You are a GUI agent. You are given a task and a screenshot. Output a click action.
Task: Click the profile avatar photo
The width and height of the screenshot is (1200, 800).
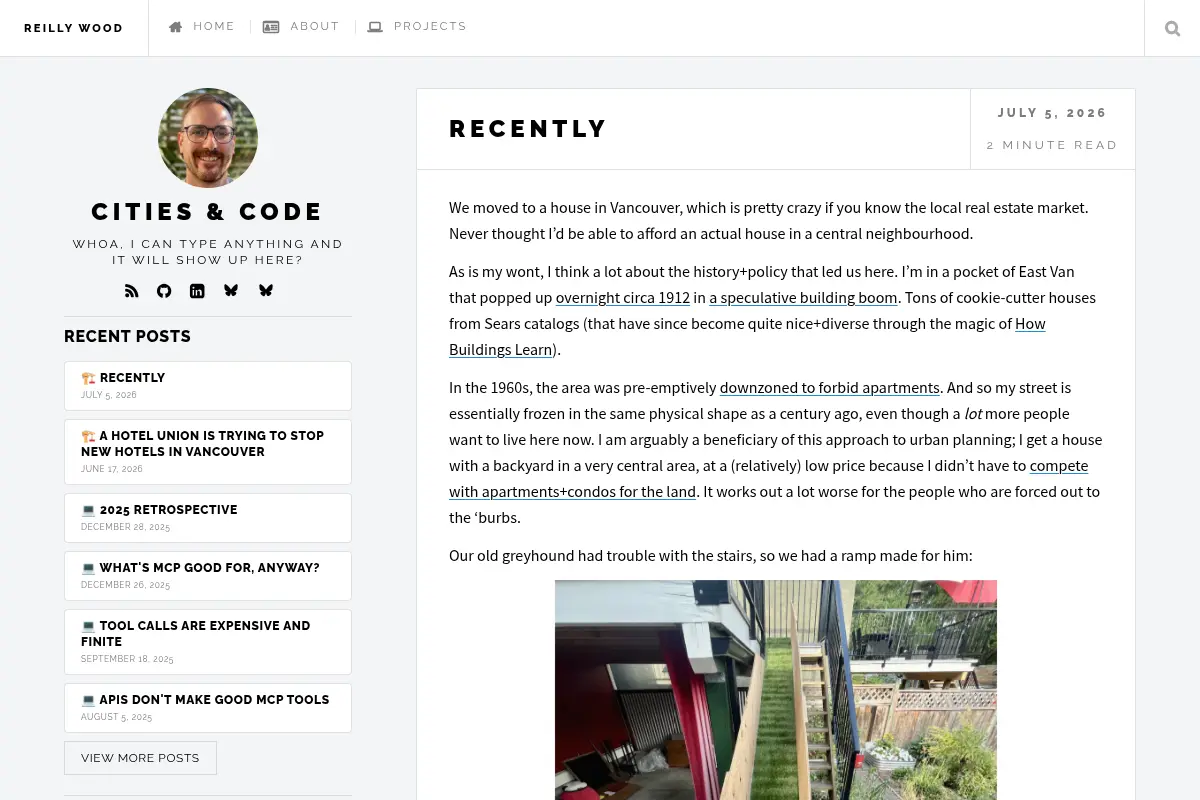click(208, 138)
